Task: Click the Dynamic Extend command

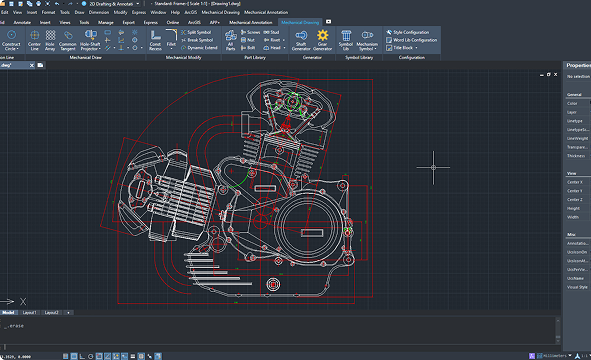Action: (199, 48)
